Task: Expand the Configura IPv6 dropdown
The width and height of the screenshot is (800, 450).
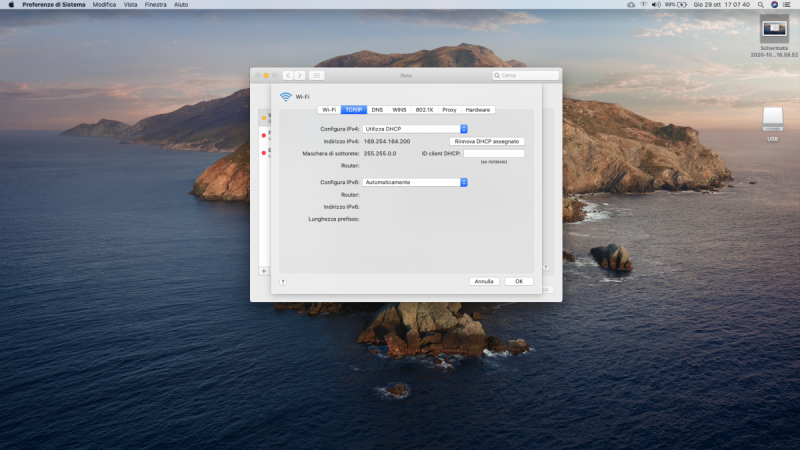Action: tap(415, 182)
